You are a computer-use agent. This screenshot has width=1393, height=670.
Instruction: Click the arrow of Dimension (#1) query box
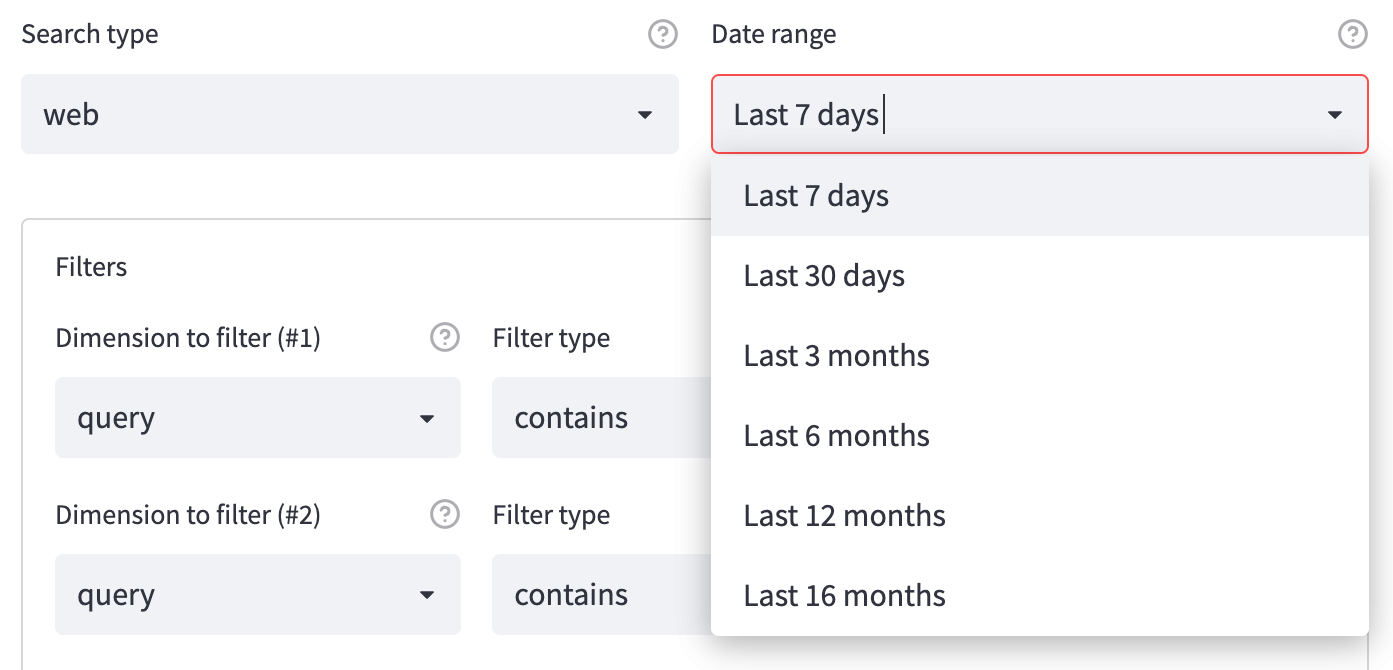(x=427, y=418)
